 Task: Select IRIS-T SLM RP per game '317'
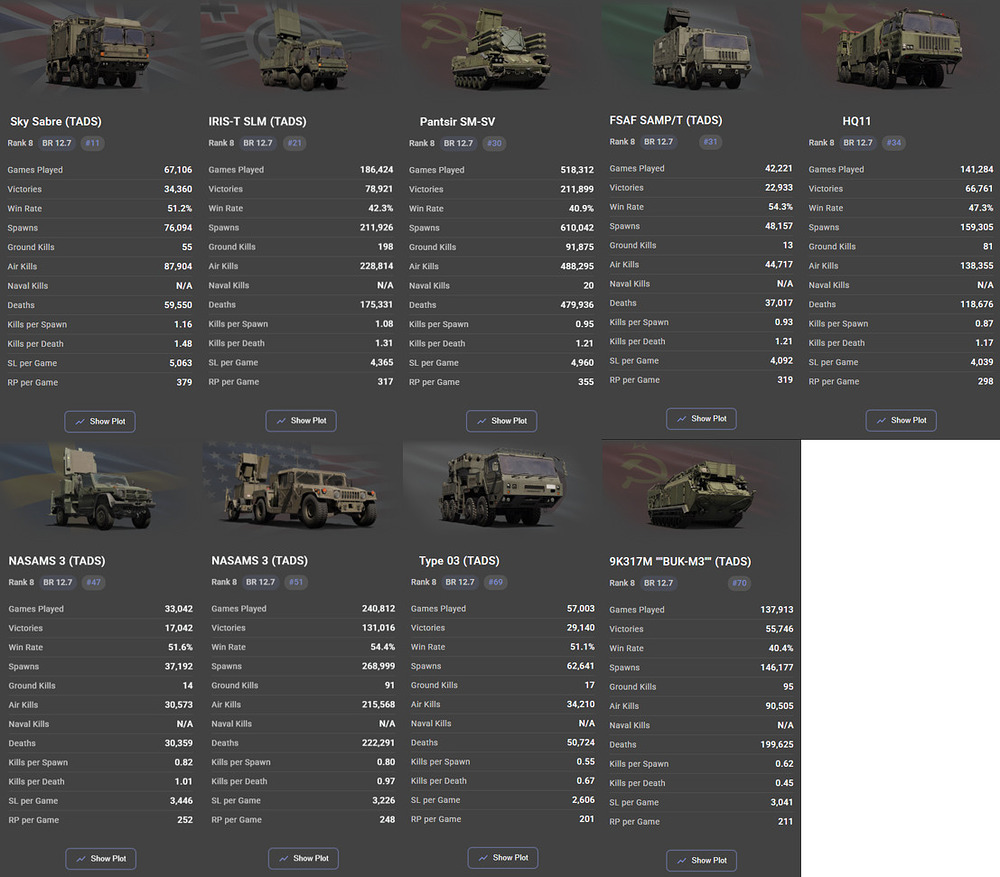coord(385,381)
